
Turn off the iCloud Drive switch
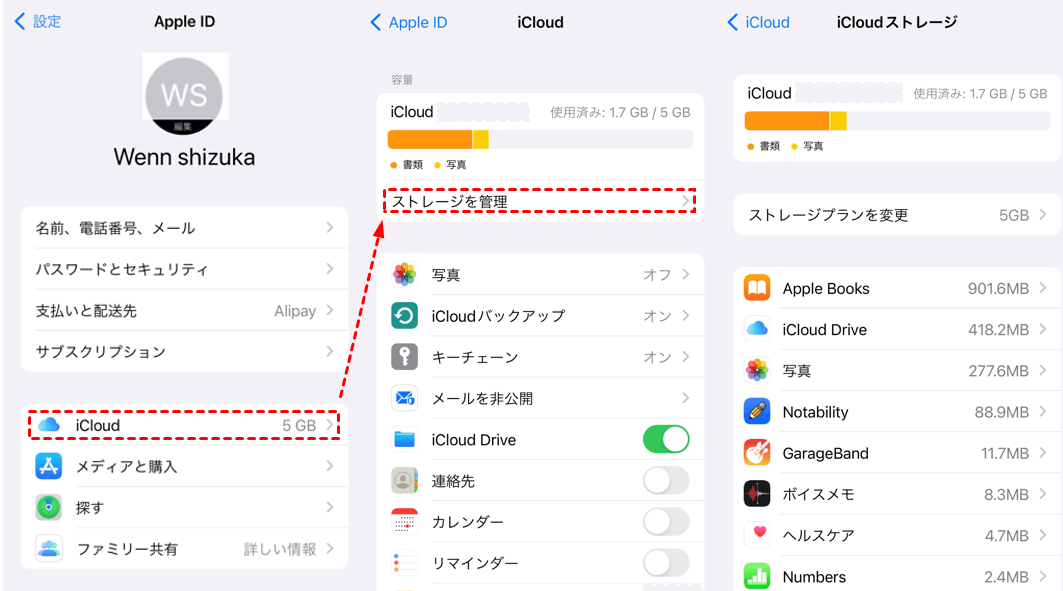(x=666, y=439)
